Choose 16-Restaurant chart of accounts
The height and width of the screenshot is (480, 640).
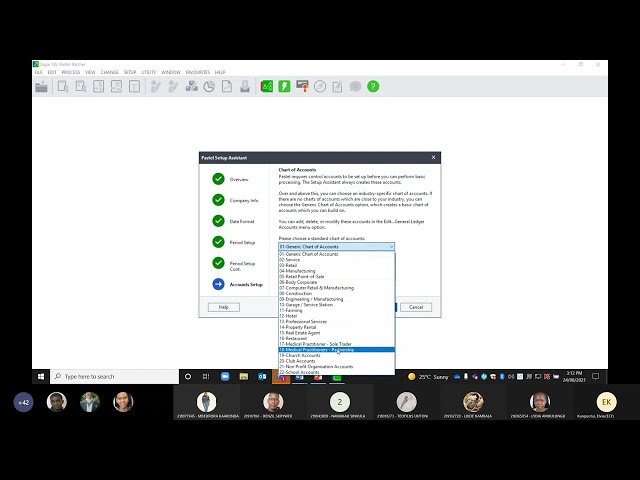coord(337,338)
